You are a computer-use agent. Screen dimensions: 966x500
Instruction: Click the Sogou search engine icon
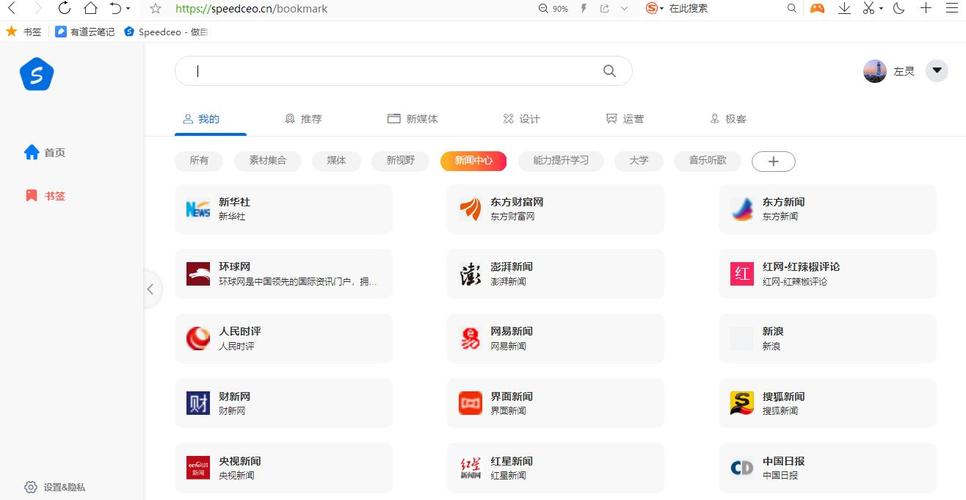[x=652, y=9]
